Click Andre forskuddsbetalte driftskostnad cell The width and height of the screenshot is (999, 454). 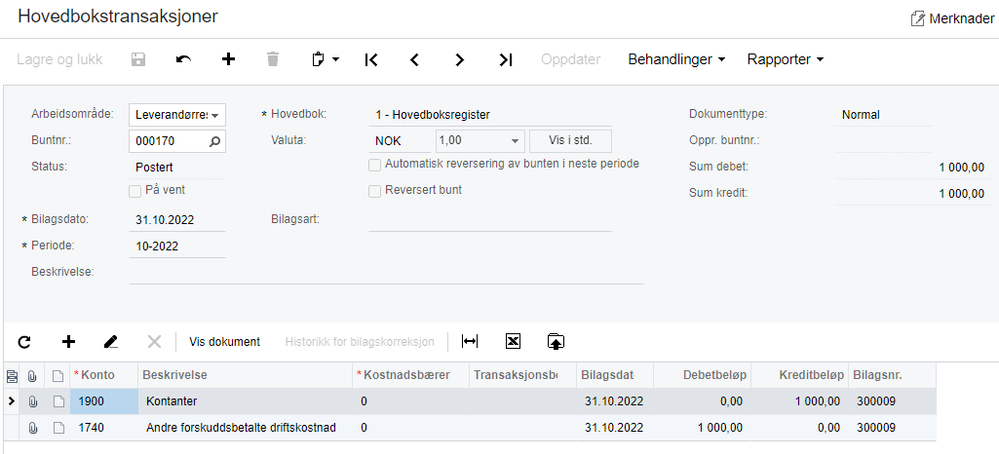[x=245, y=428]
